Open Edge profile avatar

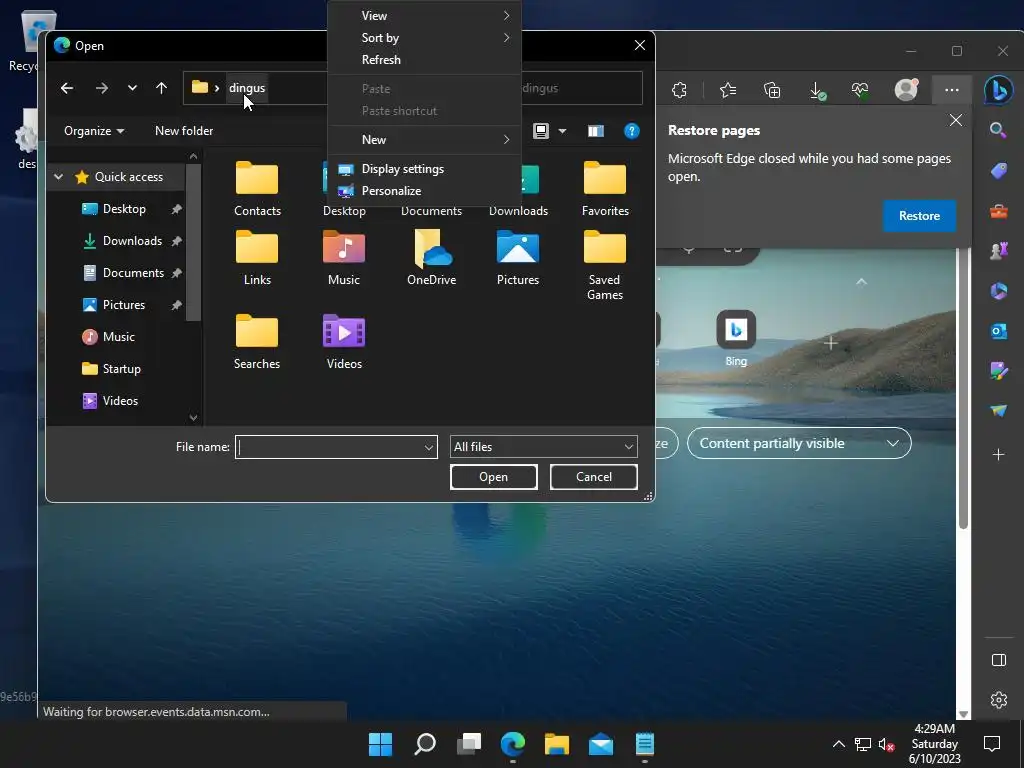(906, 89)
